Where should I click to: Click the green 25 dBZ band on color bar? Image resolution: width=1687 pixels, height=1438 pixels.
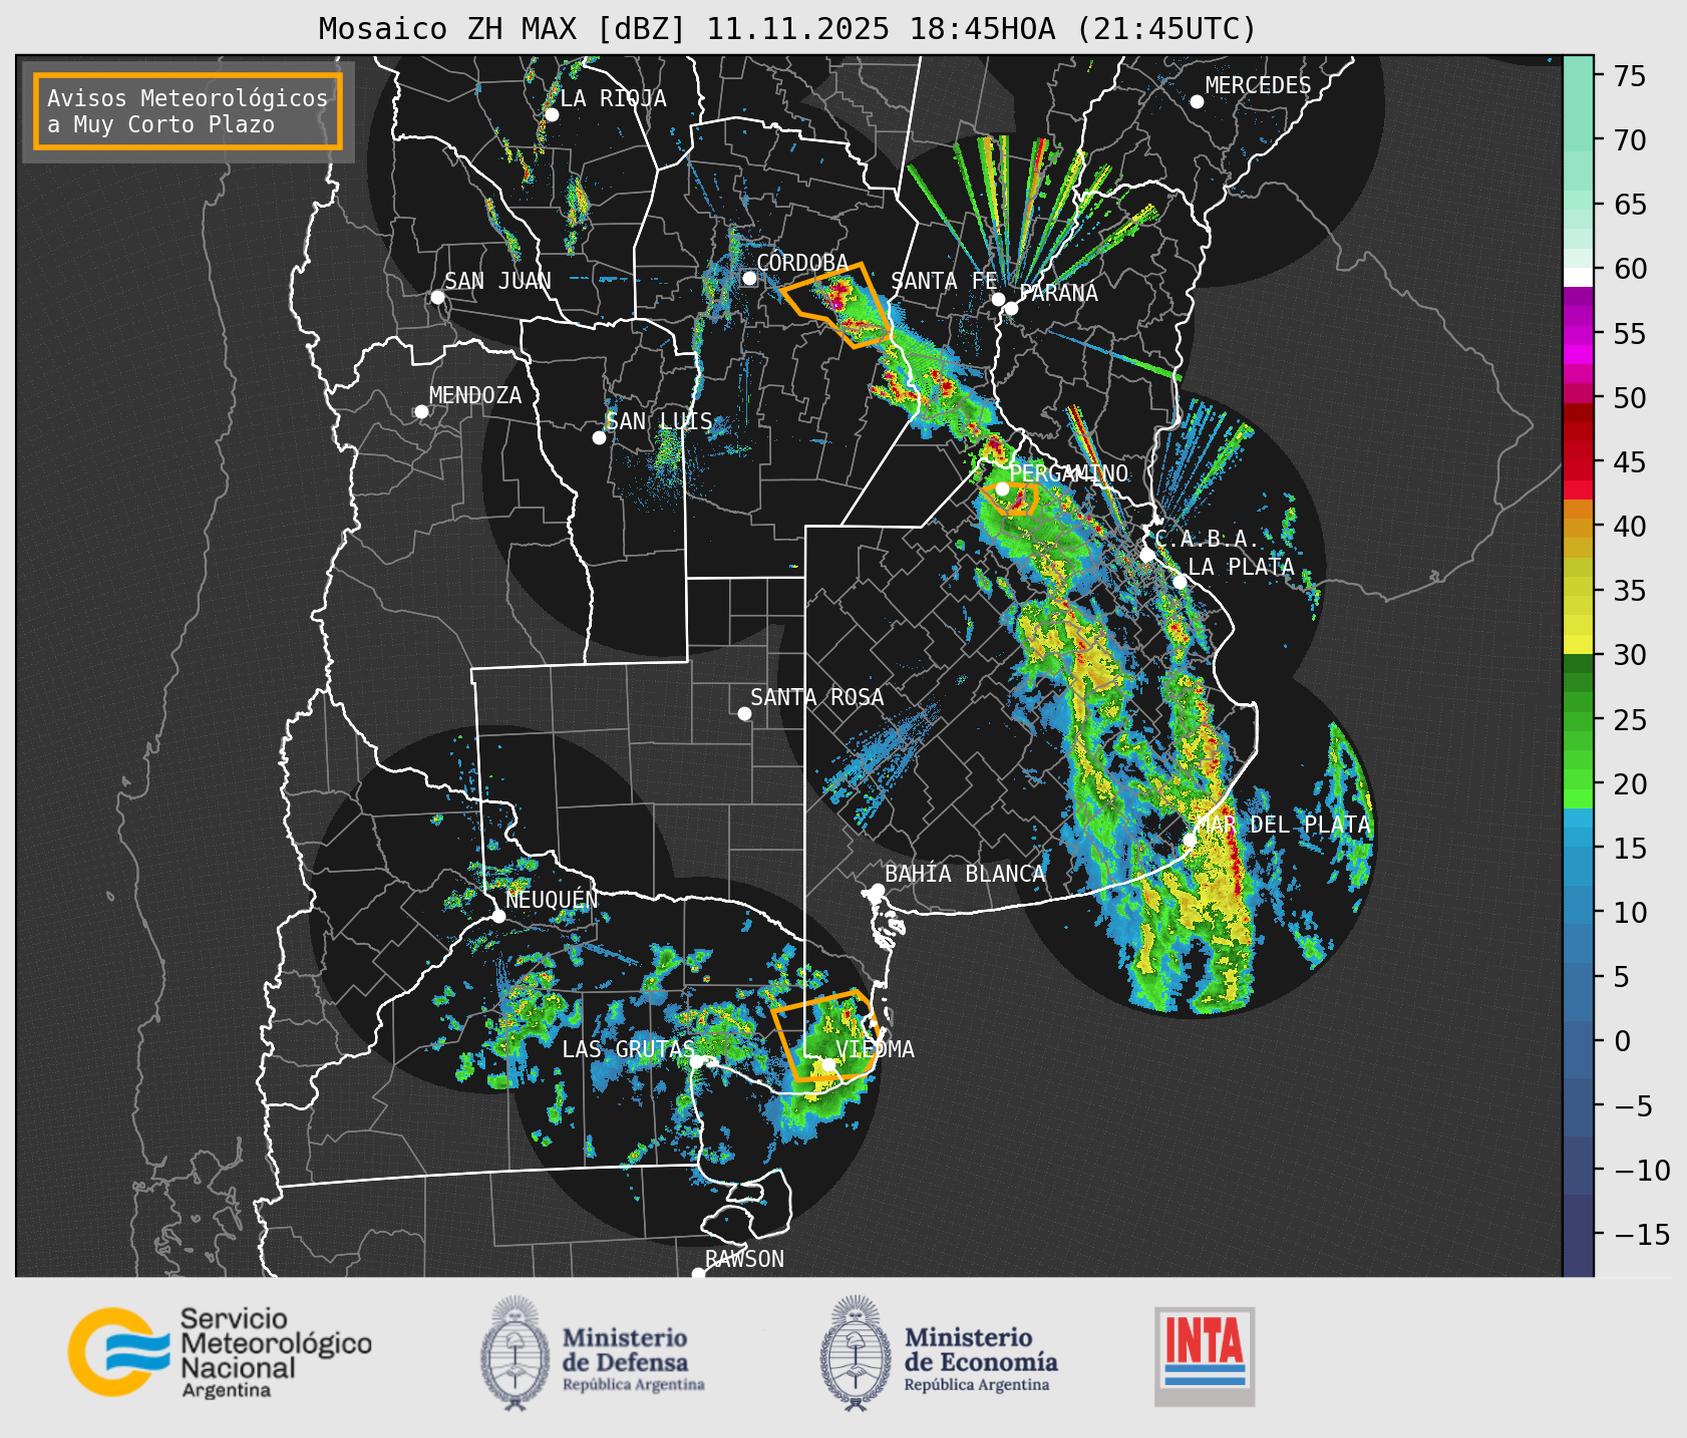(1578, 720)
